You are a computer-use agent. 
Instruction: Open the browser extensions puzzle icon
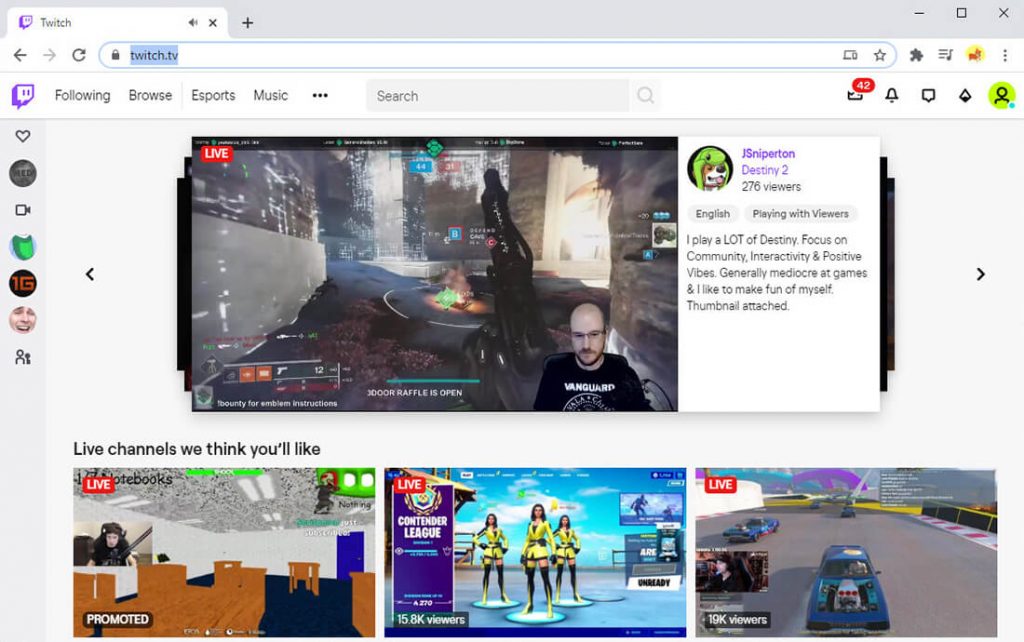tap(916, 55)
